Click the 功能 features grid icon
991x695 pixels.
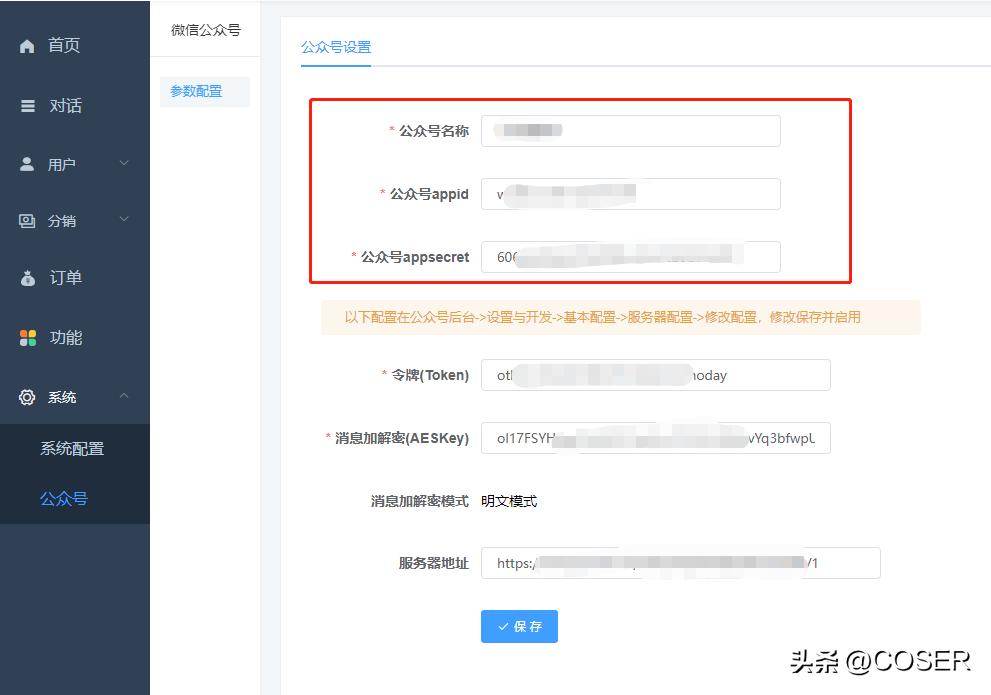[x=27, y=337]
